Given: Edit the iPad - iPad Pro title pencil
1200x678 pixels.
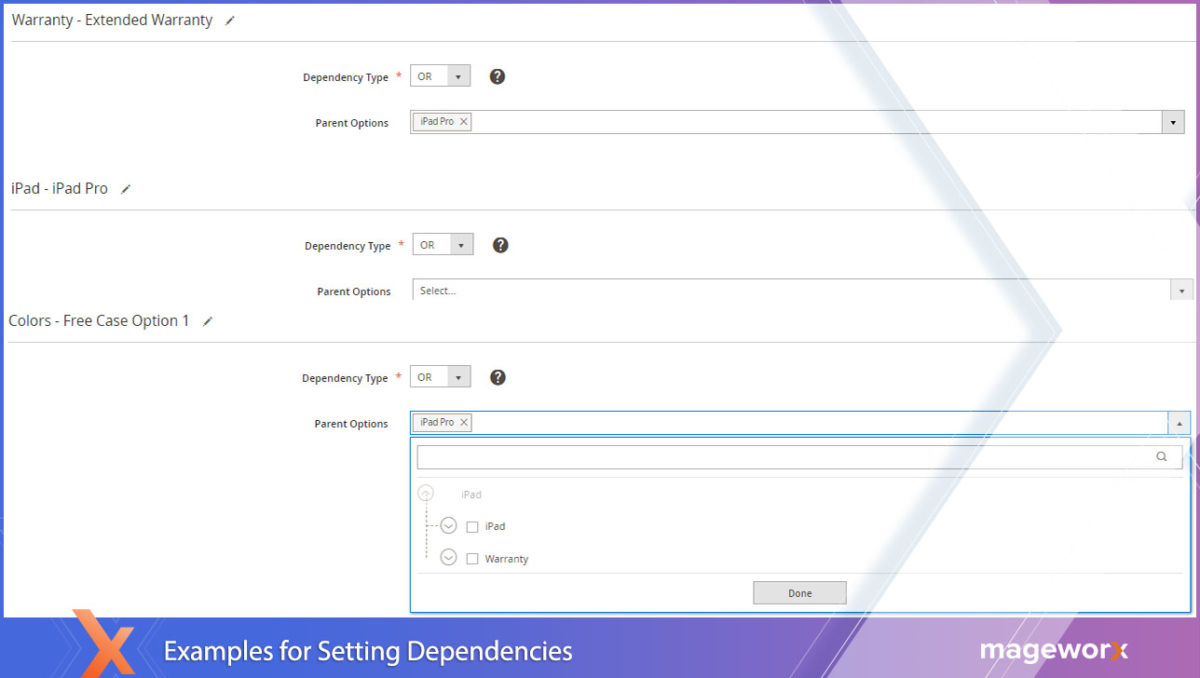Looking at the screenshot, I should [x=125, y=189].
